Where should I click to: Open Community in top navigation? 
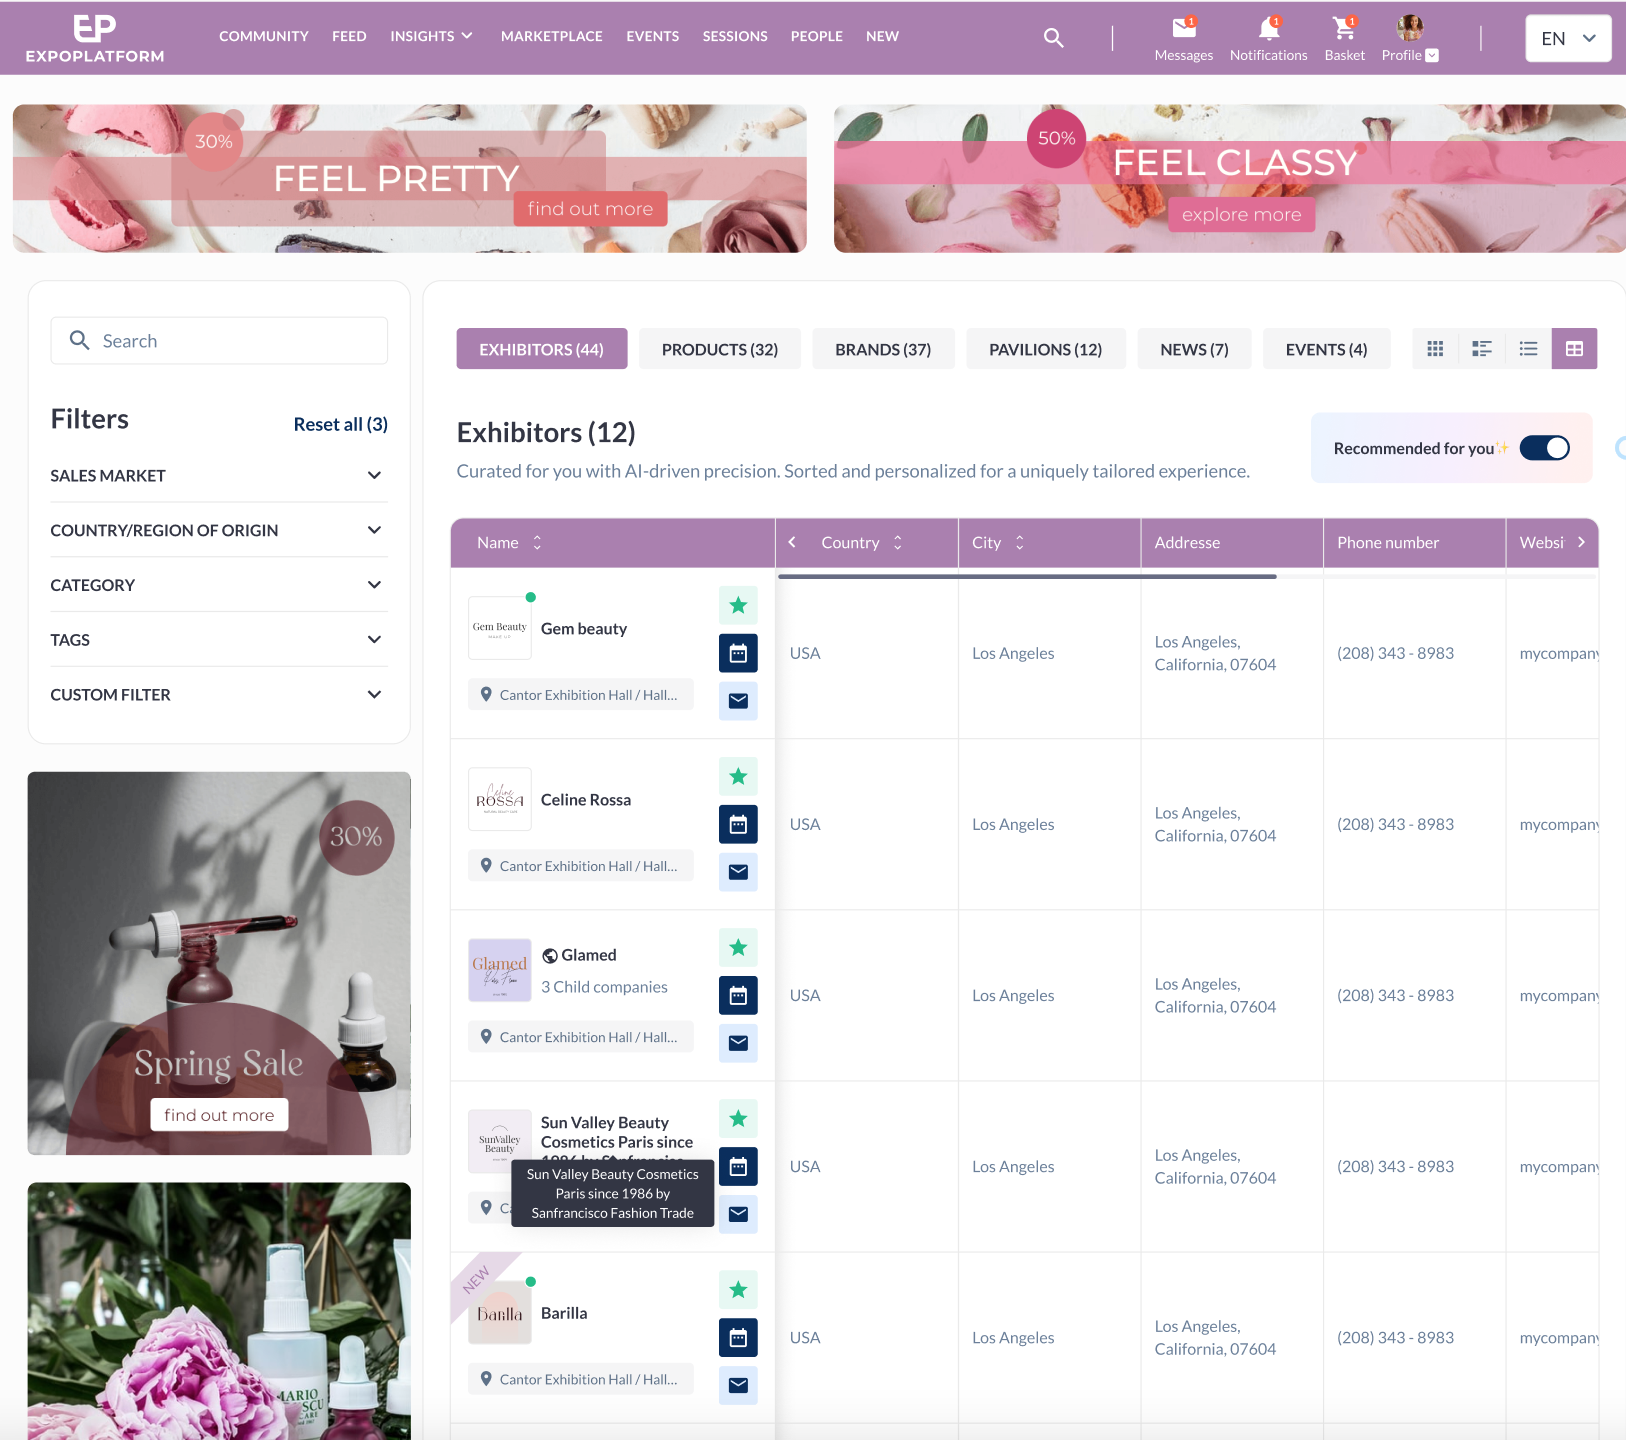264,36
